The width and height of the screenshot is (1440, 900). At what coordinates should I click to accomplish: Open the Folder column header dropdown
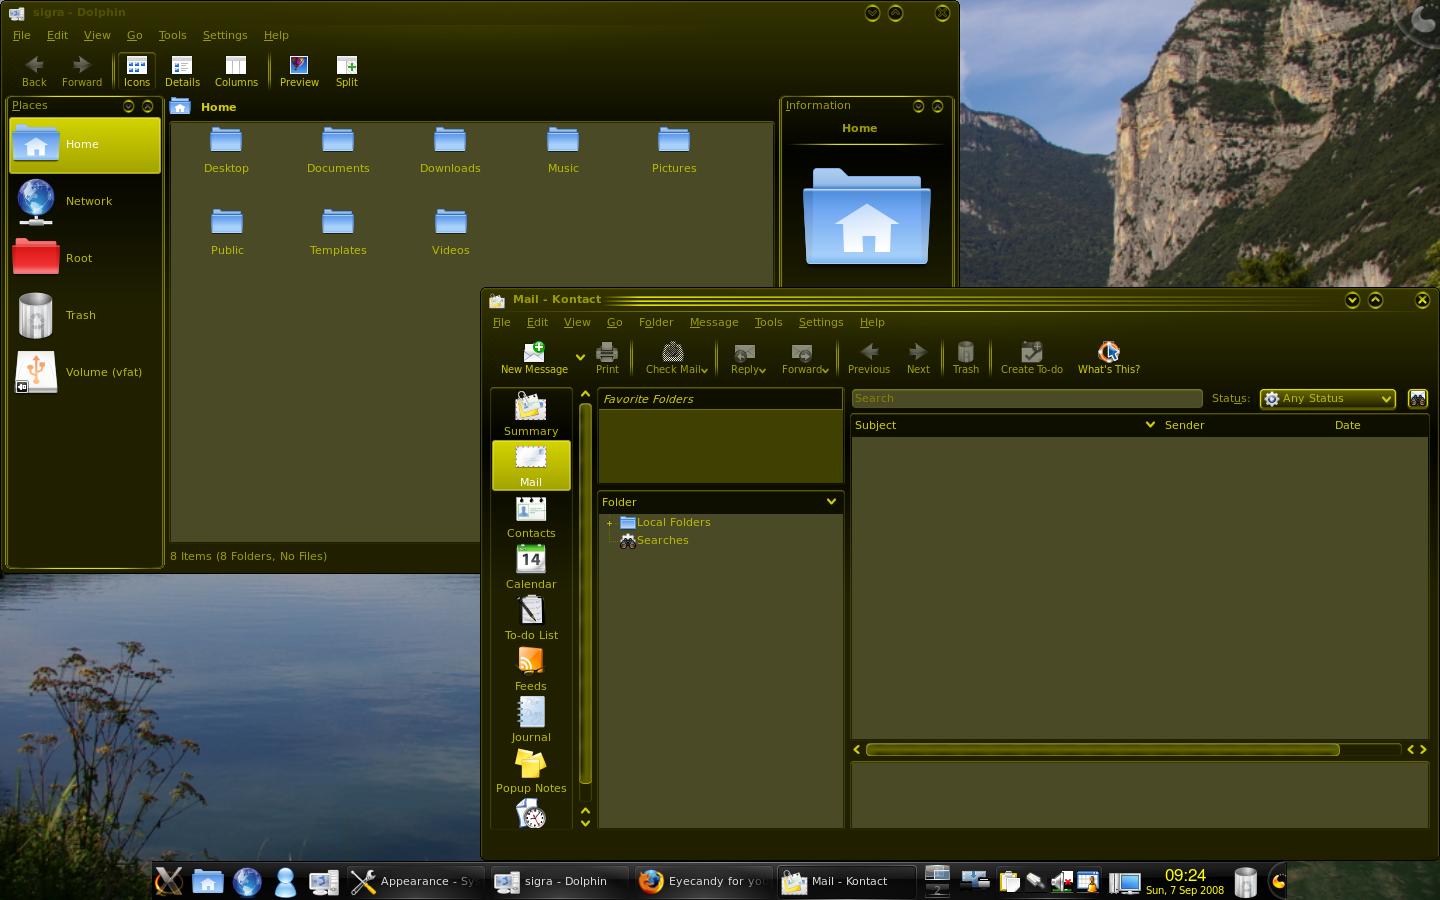click(x=831, y=502)
